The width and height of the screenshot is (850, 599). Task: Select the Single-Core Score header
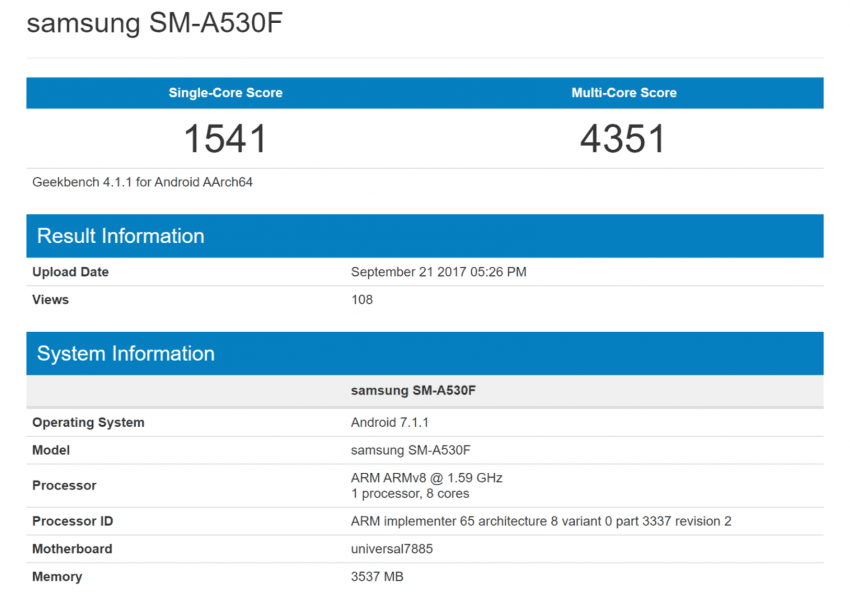(x=226, y=93)
